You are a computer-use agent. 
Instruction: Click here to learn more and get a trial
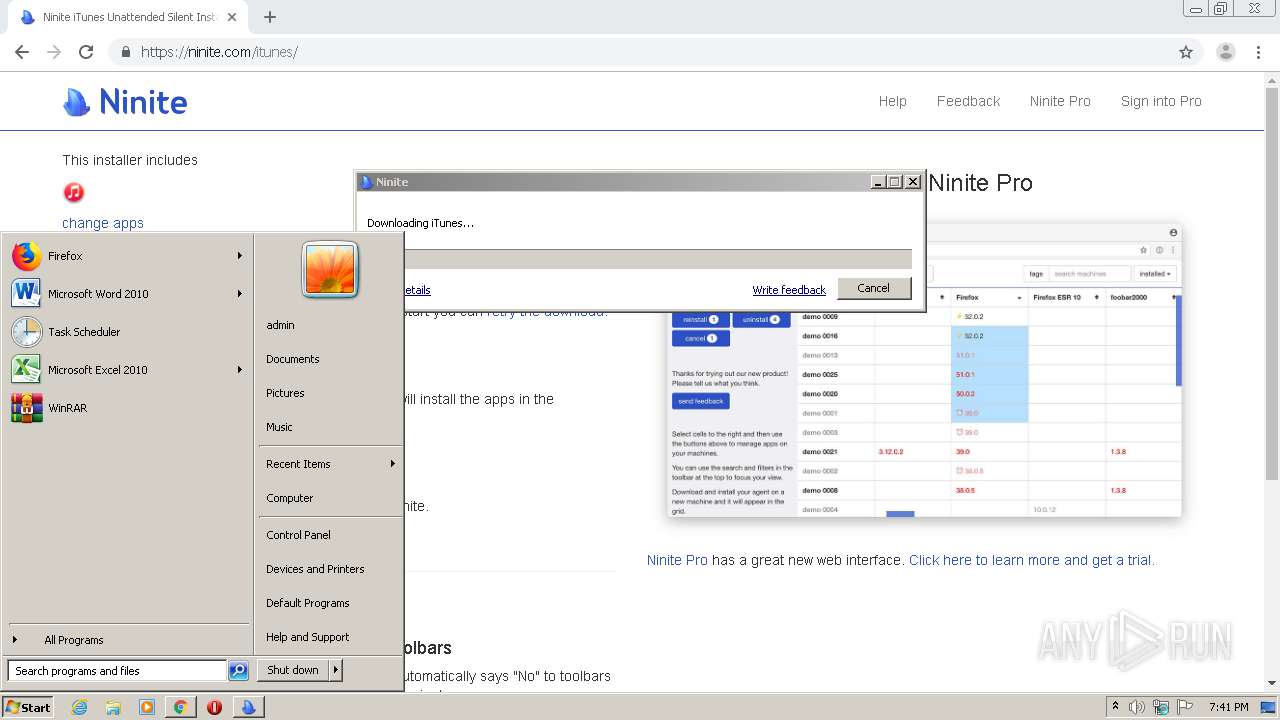coord(1031,560)
